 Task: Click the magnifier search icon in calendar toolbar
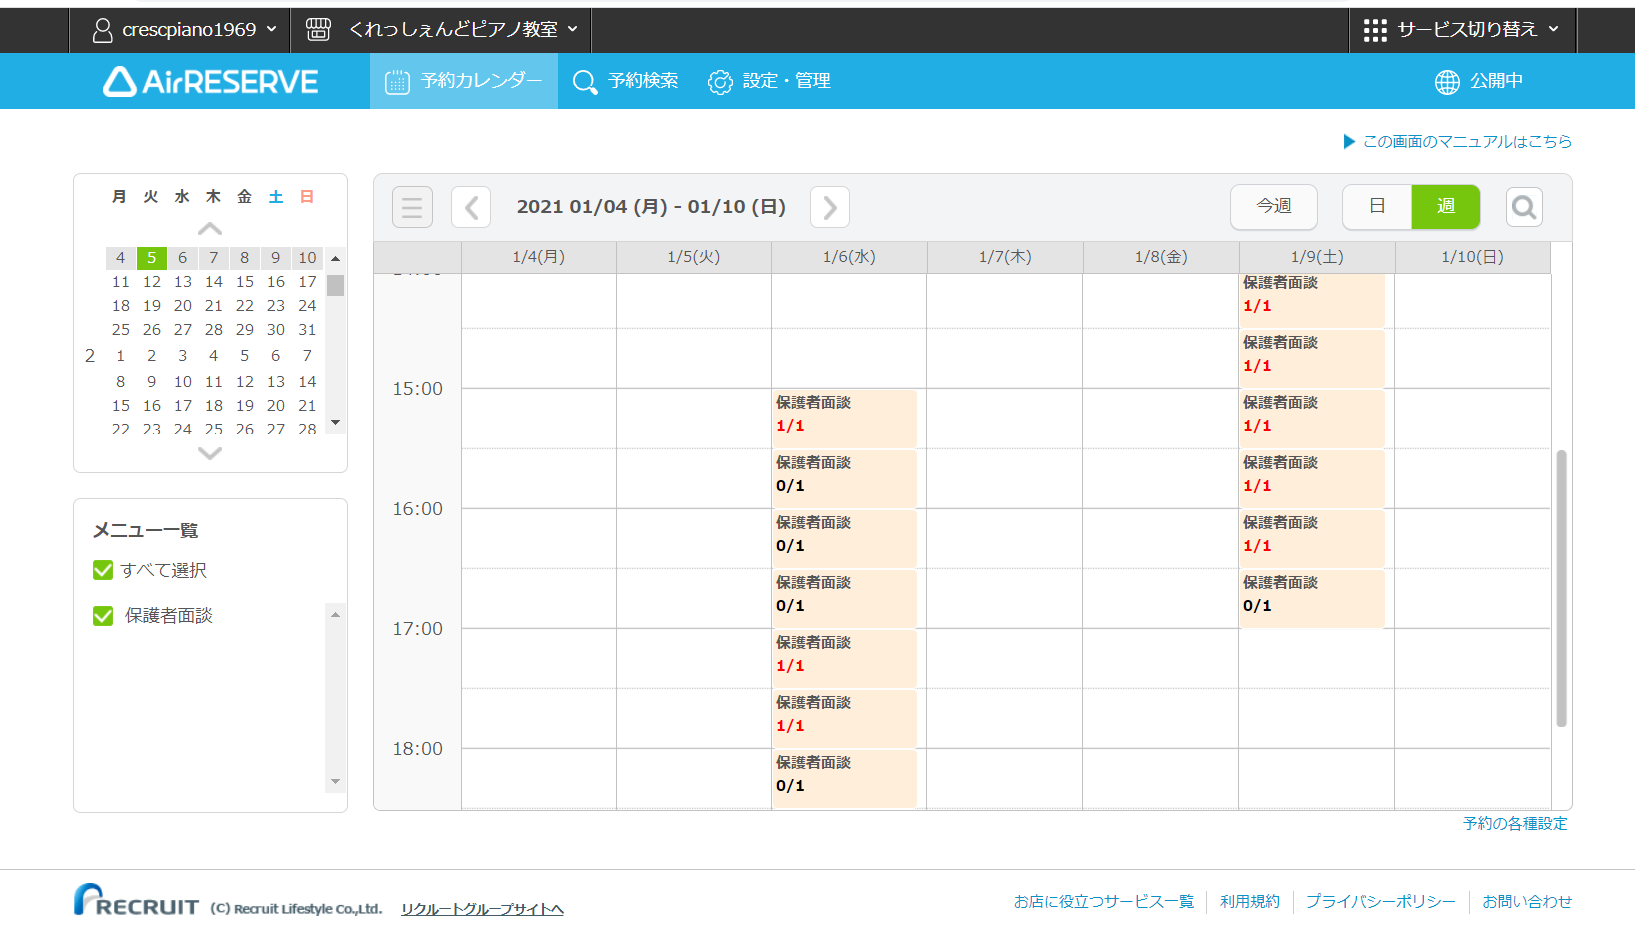tap(1523, 207)
